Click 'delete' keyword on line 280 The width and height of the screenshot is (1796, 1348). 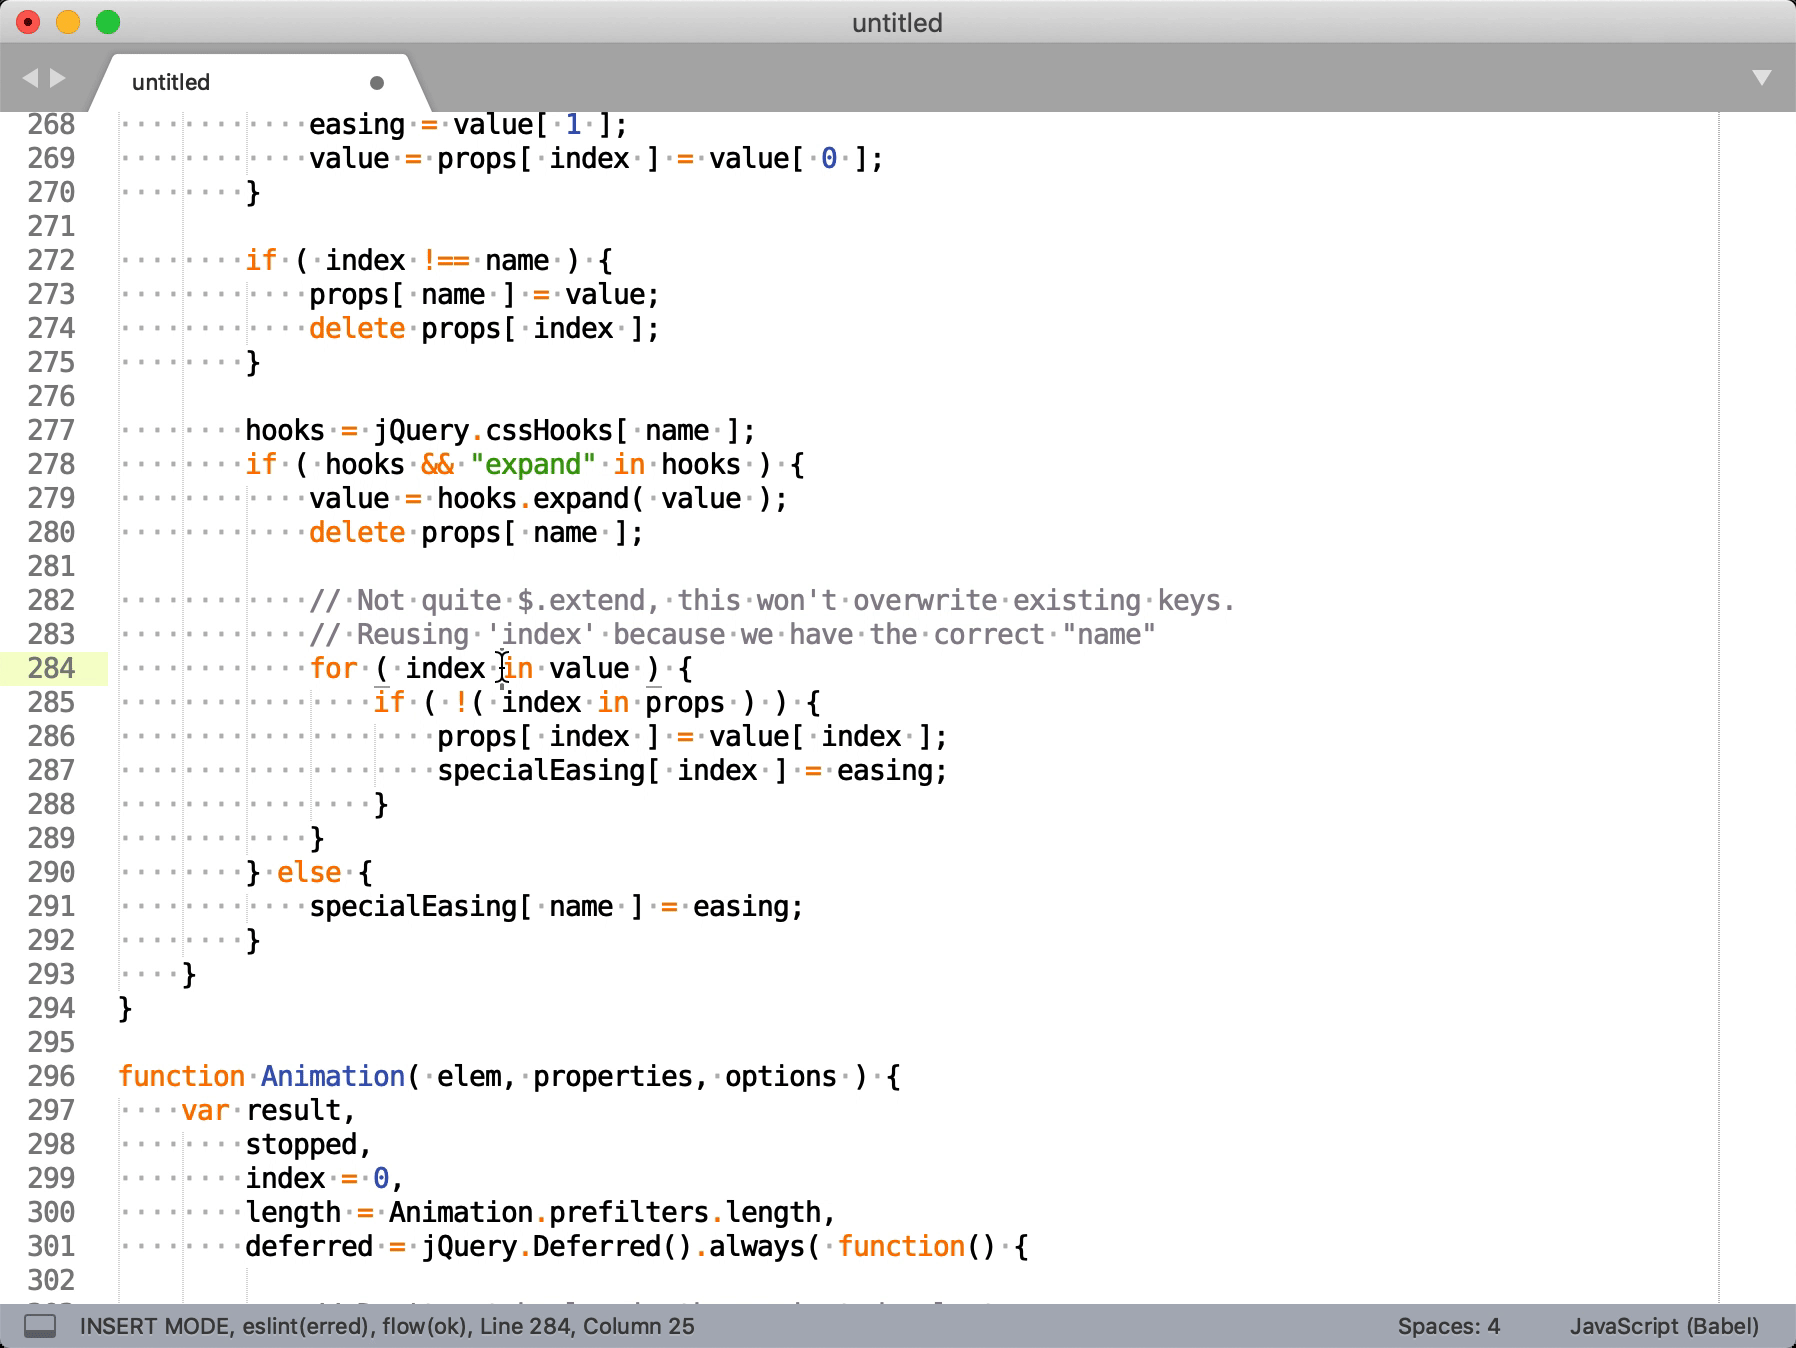tap(357, 532)
